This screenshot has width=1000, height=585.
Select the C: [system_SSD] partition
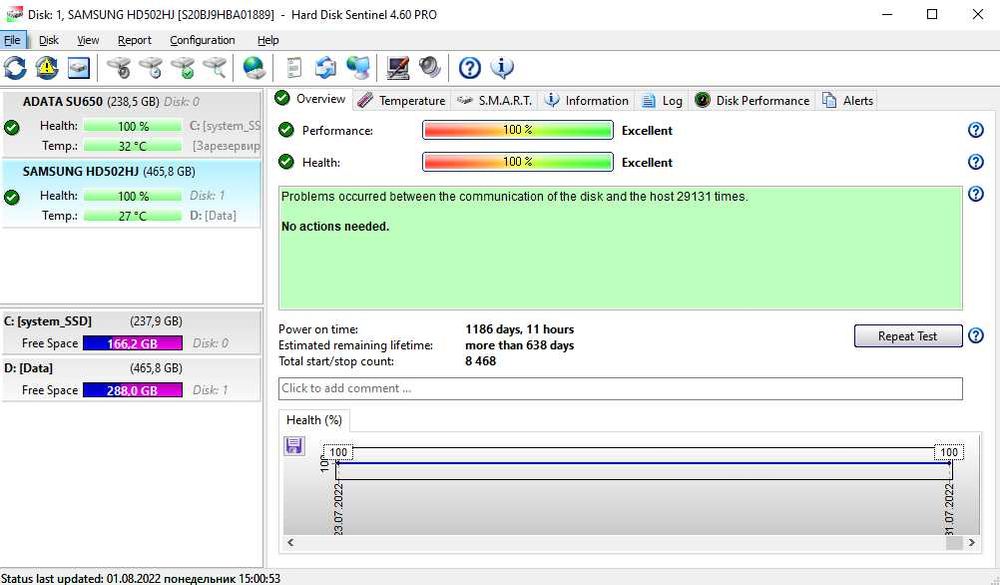click(x=131, y=332)
